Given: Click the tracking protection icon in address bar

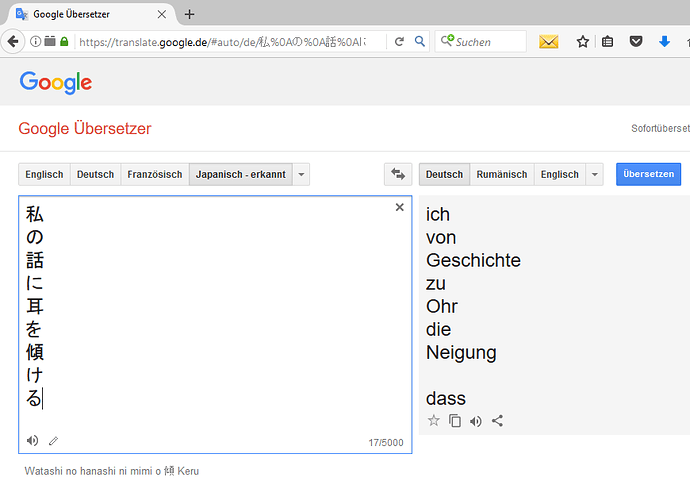Looking at the screenshot, I should pyautogui.click(x=50, y=41).
